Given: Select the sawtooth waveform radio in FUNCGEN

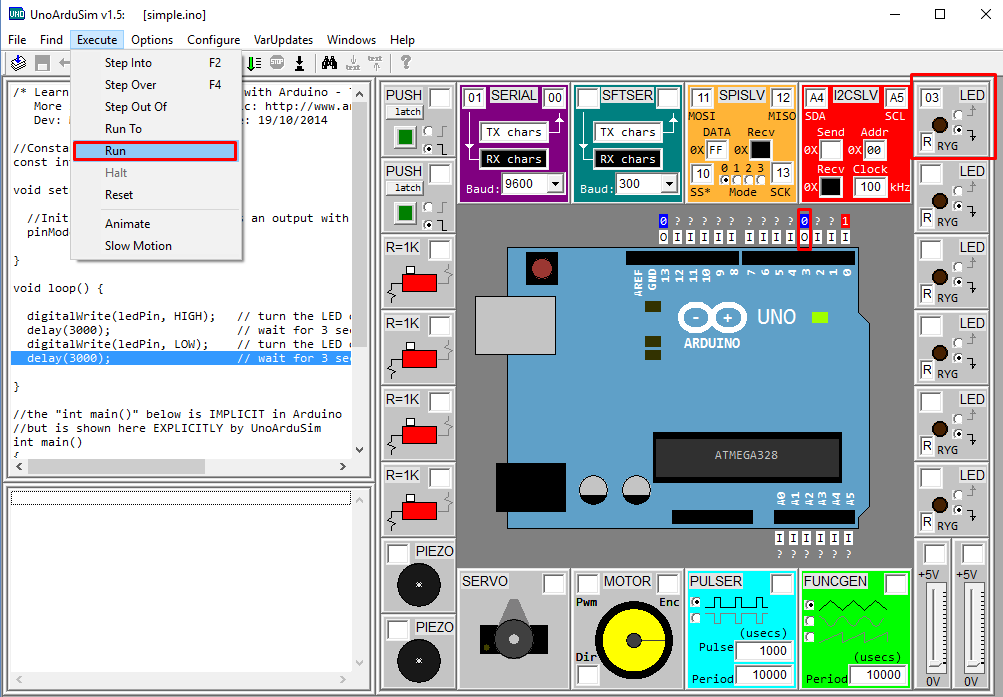Looking at the screenshot, I should (810, 637).
